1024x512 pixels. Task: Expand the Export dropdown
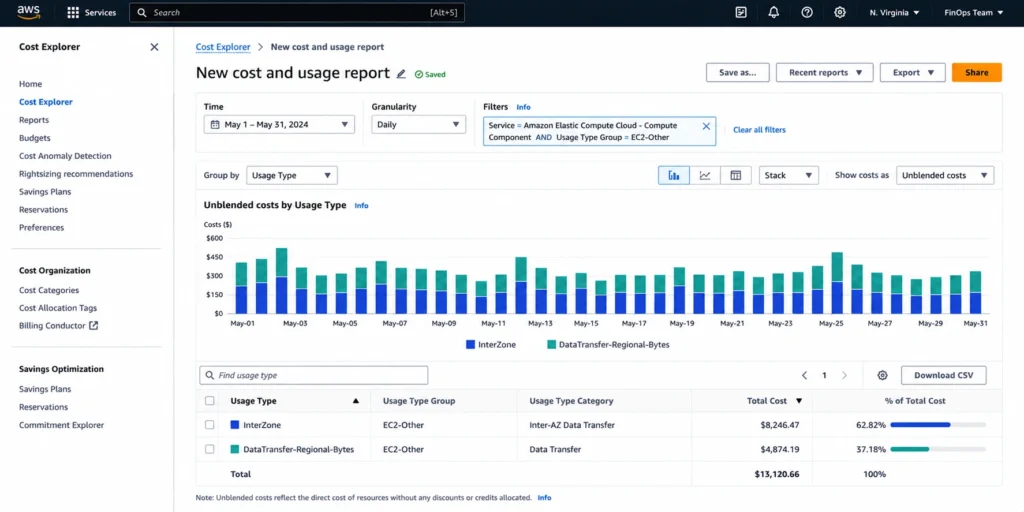pos(912,72)
